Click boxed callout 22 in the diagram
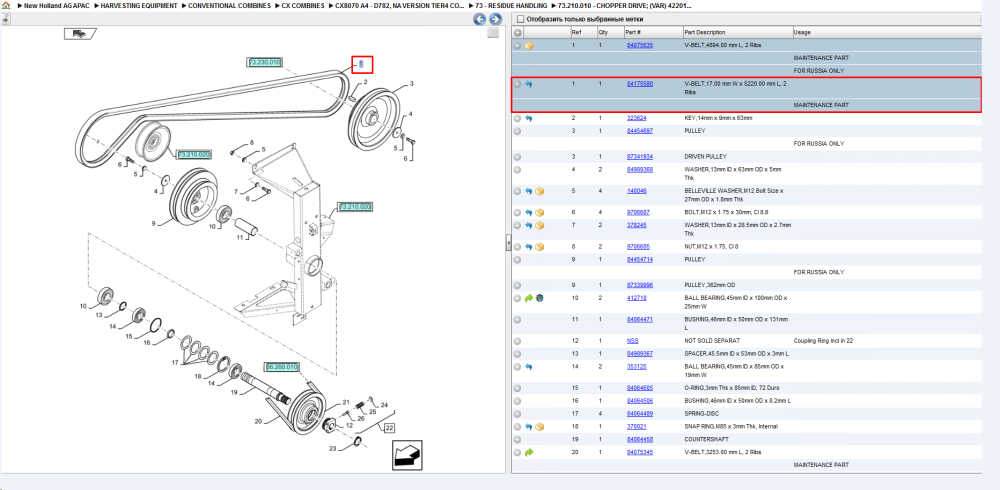Image resolution: width=1000 pixels, height=490 pixels. [389, 427]
